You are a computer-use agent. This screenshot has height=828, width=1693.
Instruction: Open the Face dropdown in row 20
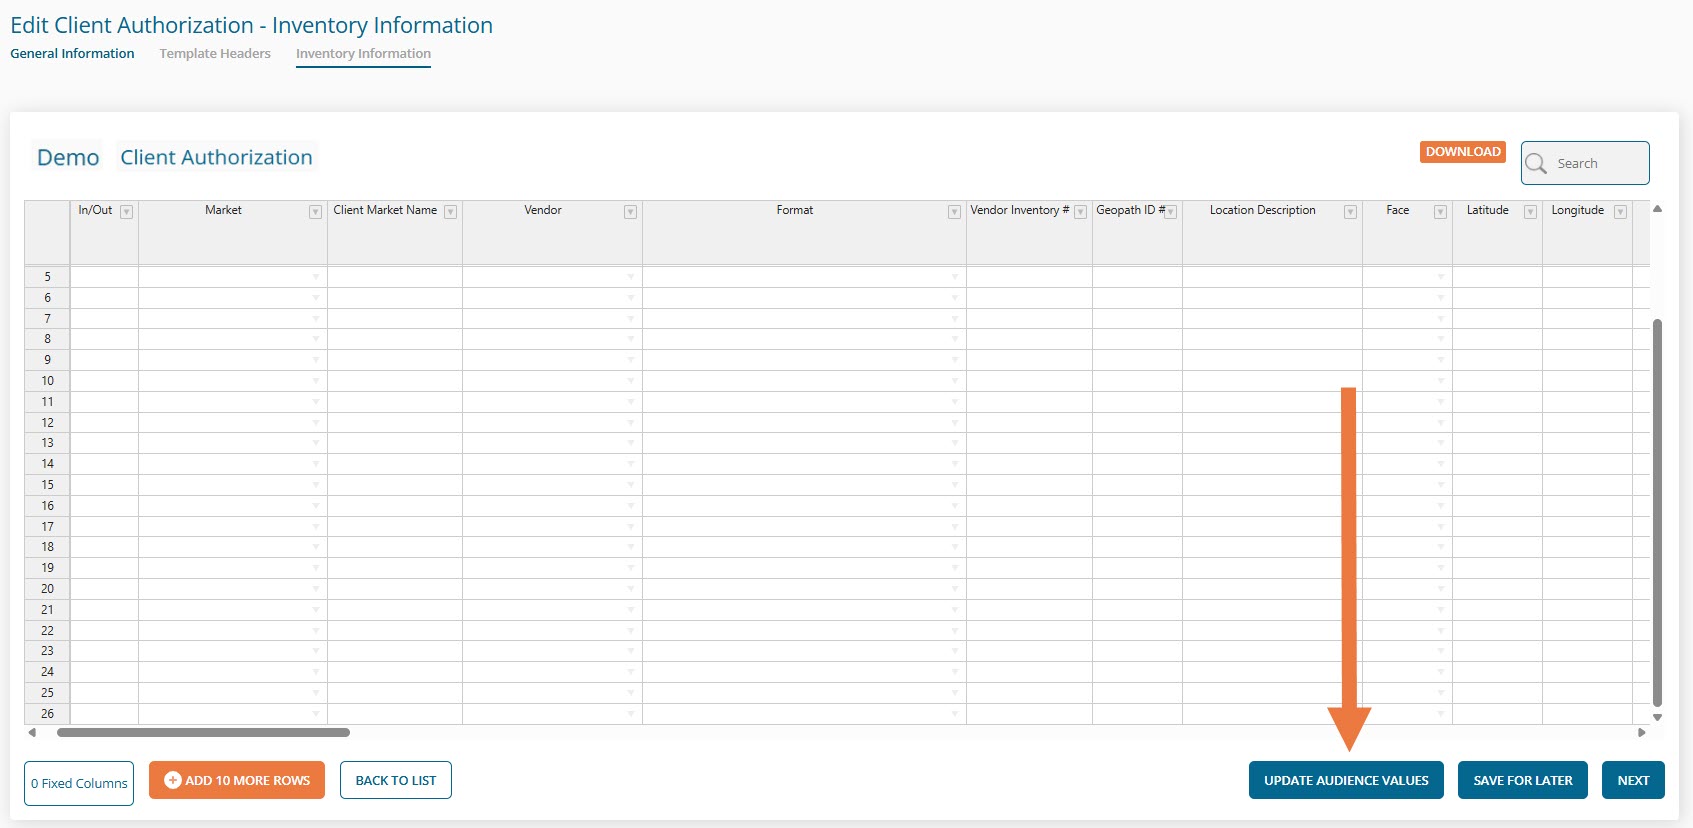(1441, 589)
